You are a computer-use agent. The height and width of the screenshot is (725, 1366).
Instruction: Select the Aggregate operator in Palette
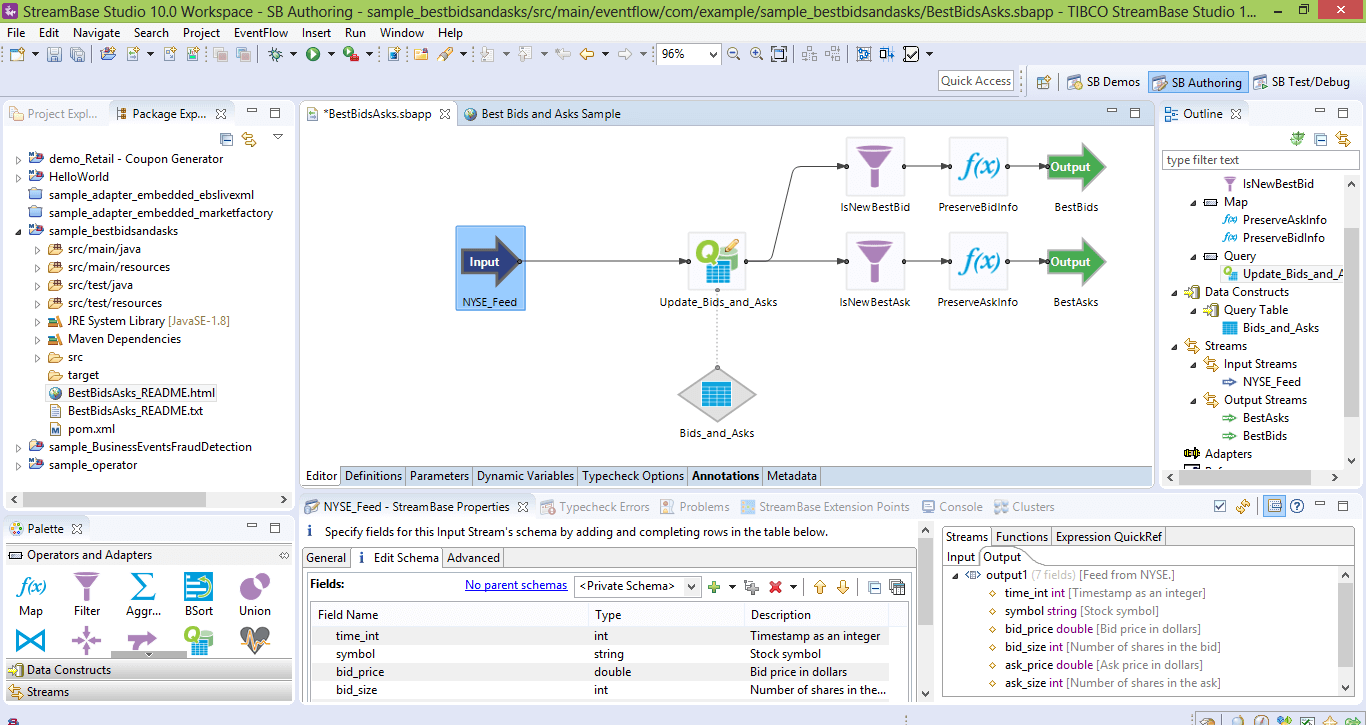[143, 594]
